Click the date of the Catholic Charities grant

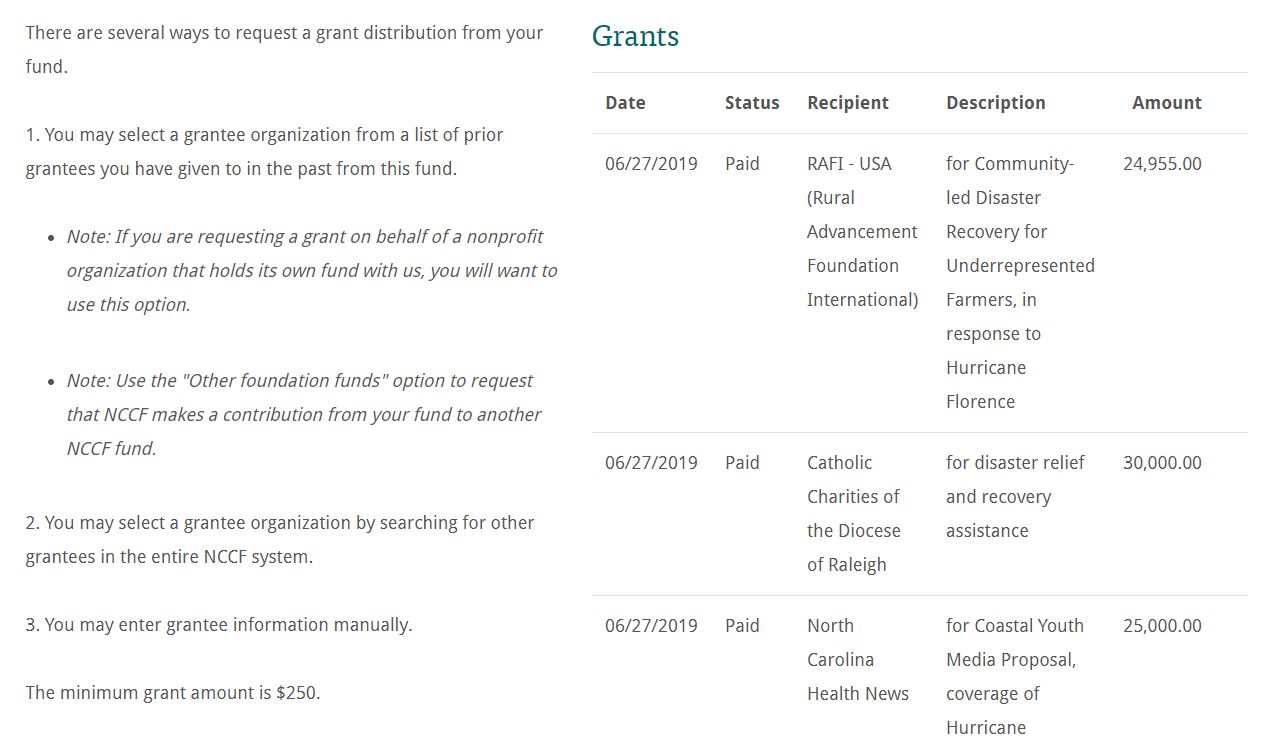[x=651, y=463]
